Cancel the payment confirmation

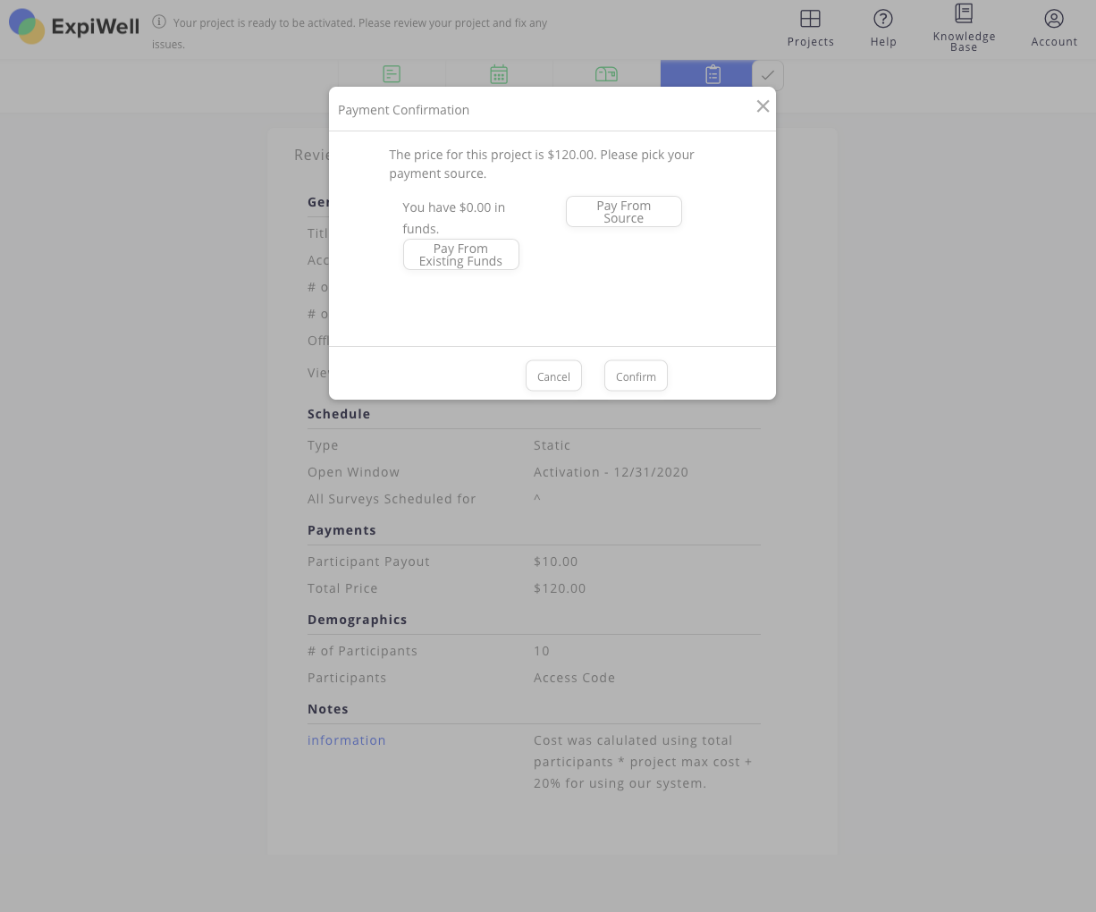(554, 376)
